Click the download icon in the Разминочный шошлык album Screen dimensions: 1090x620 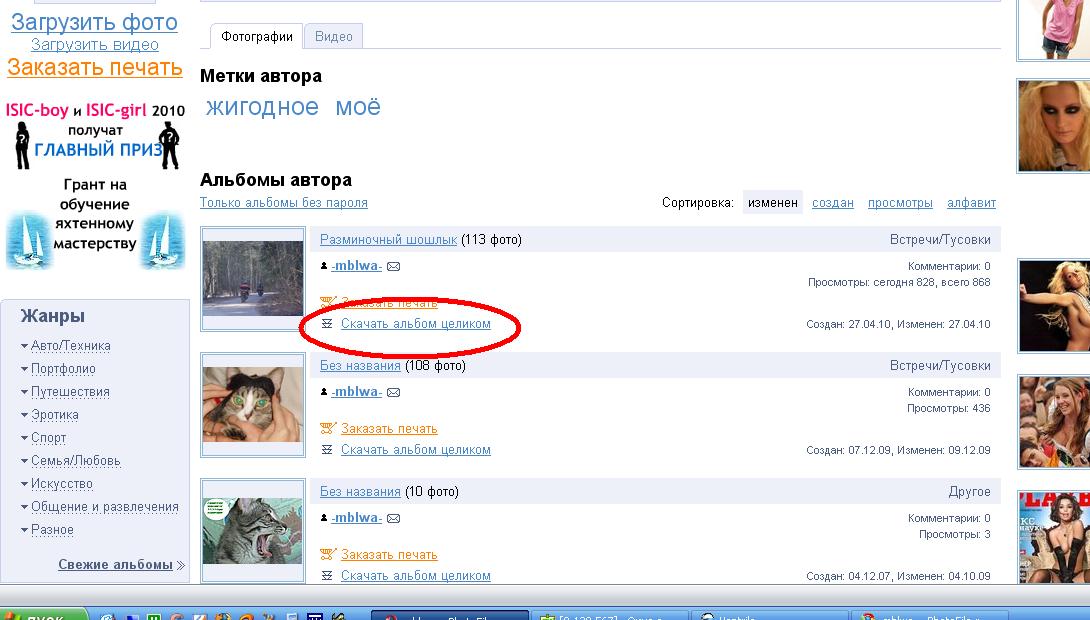click(x=327, y=324)
